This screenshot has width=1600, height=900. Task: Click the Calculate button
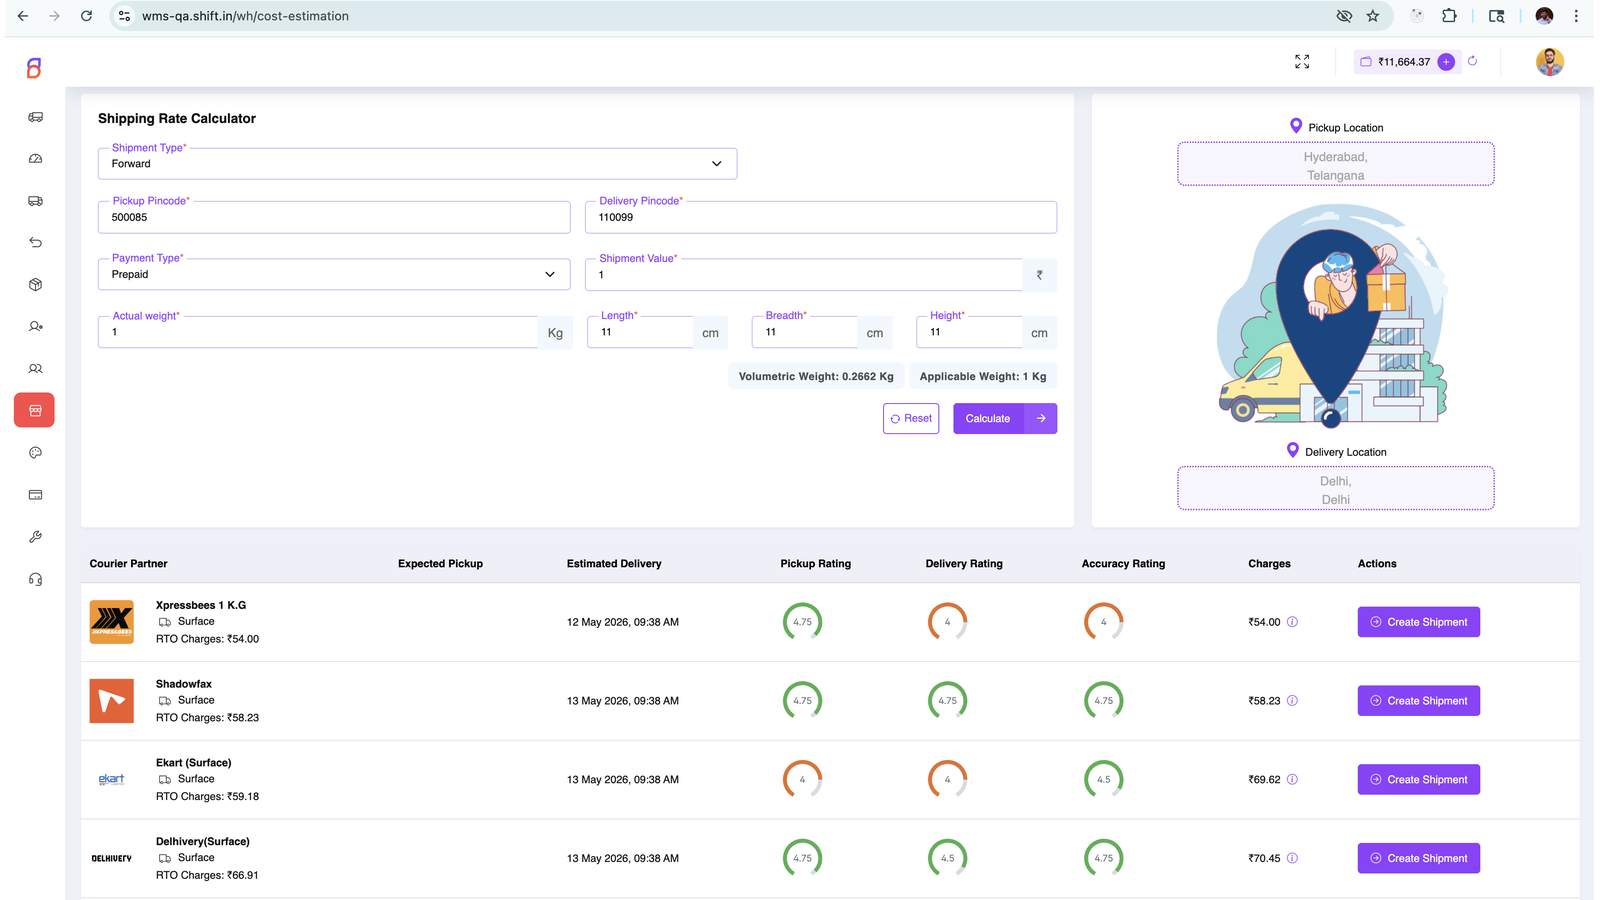click(x=1005, y=419)
